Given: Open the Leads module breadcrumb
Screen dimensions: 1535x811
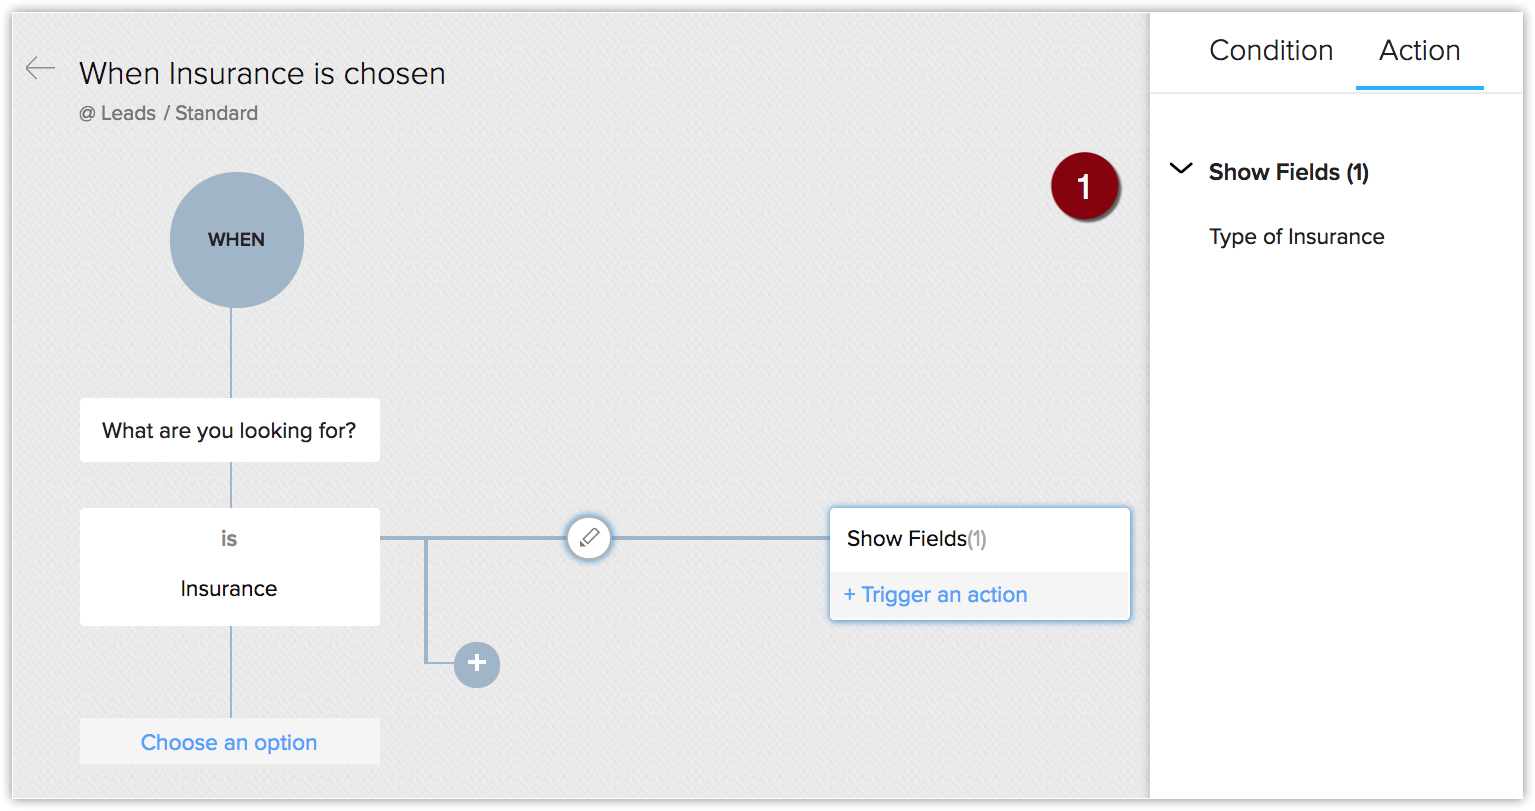Looking at the screenshot, I should click(128, 114).
